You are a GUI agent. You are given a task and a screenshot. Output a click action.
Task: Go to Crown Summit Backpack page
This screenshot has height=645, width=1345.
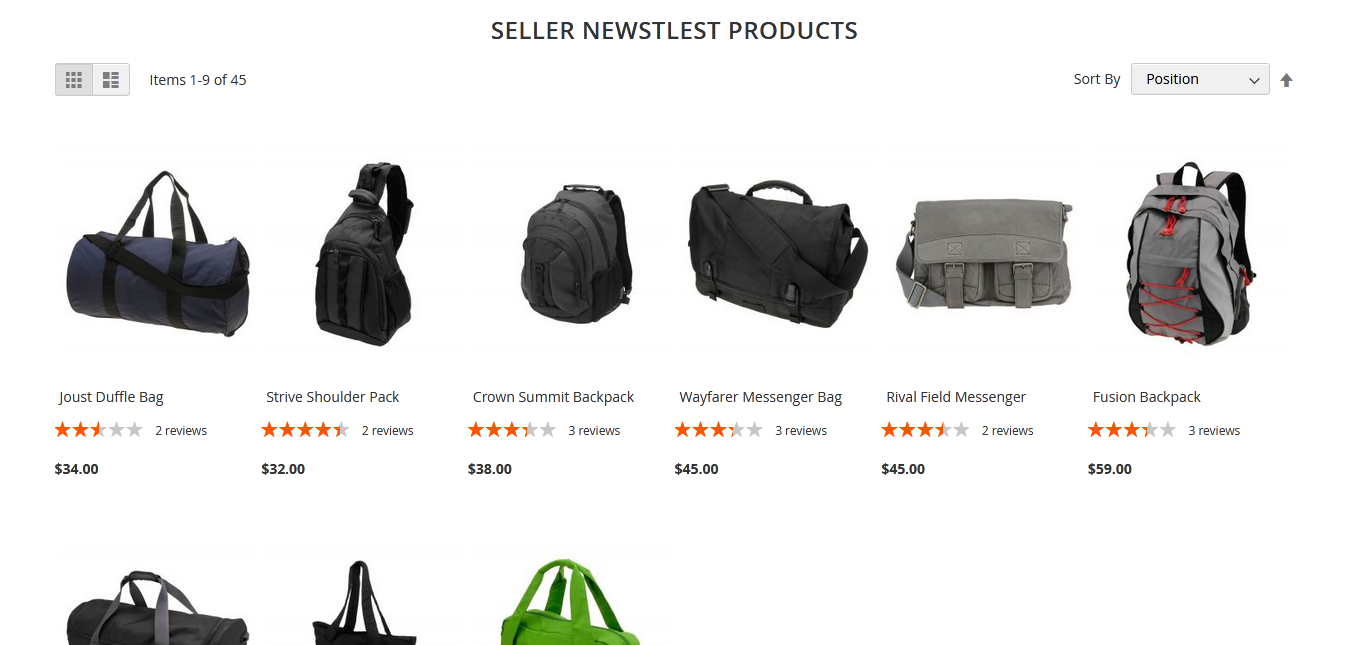click(554, 397)
